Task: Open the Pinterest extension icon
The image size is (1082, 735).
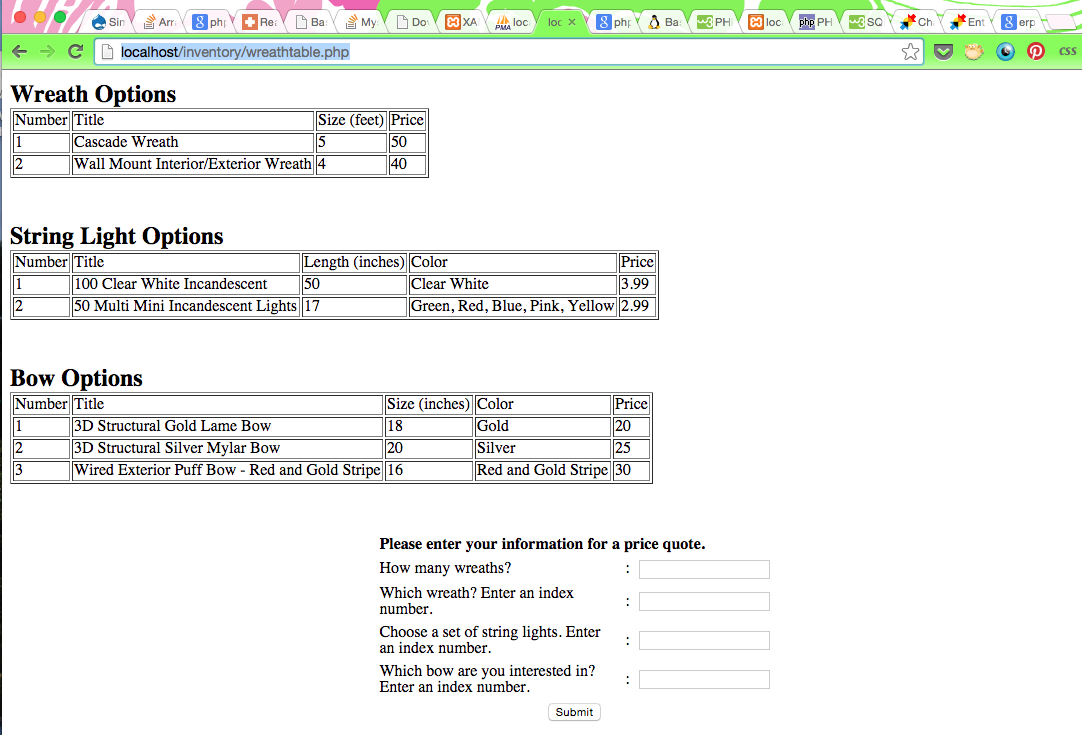Action: (x=1036, y=52)
